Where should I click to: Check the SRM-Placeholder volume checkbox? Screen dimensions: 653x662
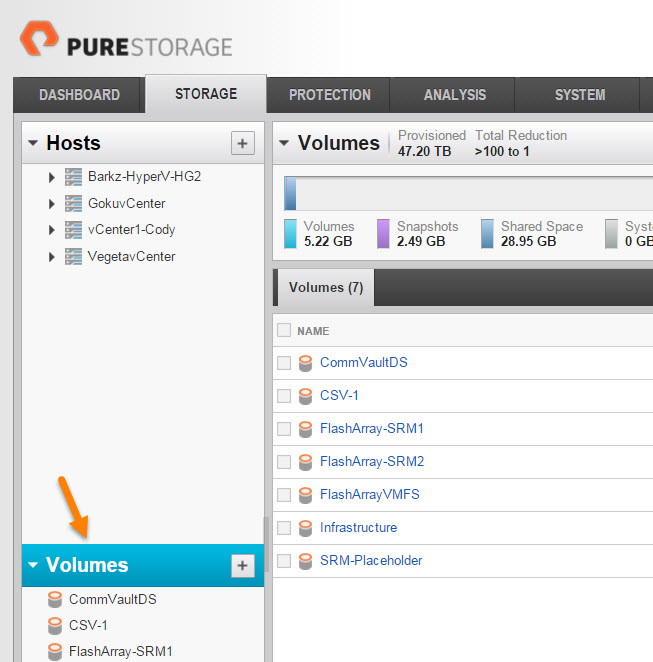pos(284,560)
